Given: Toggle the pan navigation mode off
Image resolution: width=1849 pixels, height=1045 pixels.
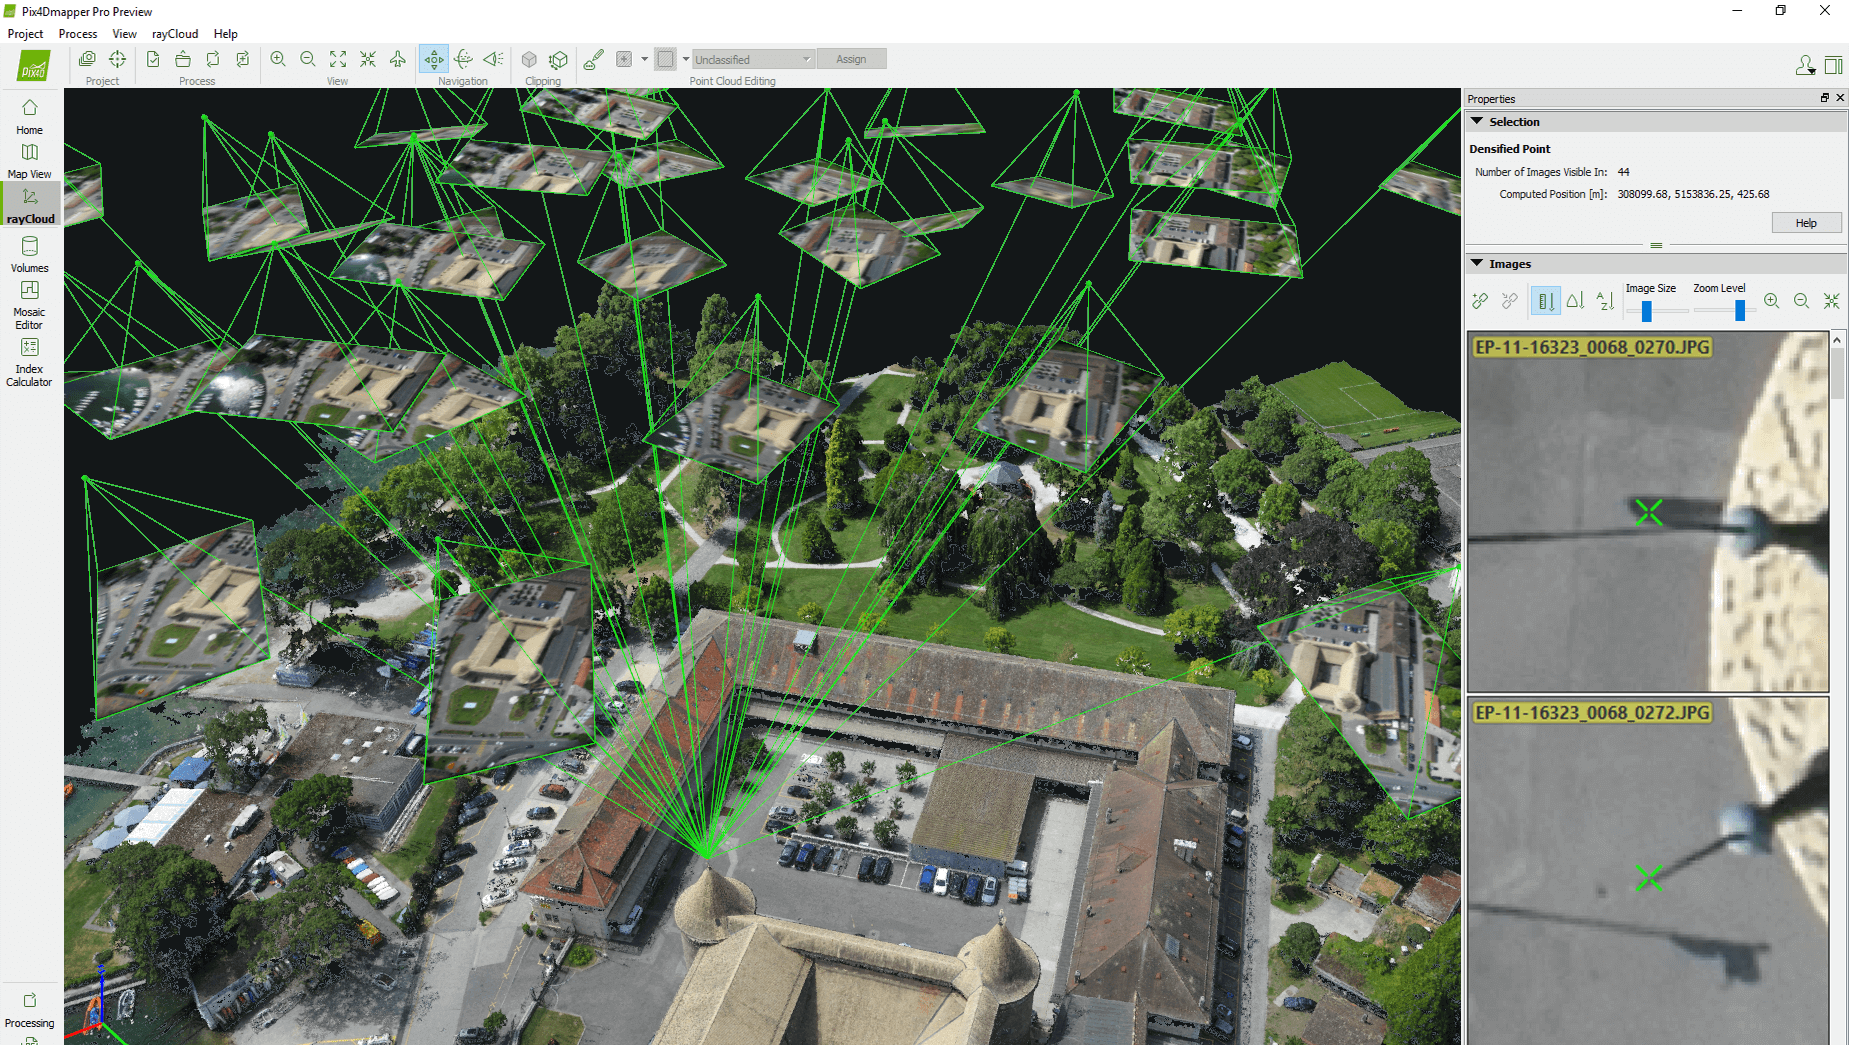Looking at the screenshot, I should click(434, 59).
